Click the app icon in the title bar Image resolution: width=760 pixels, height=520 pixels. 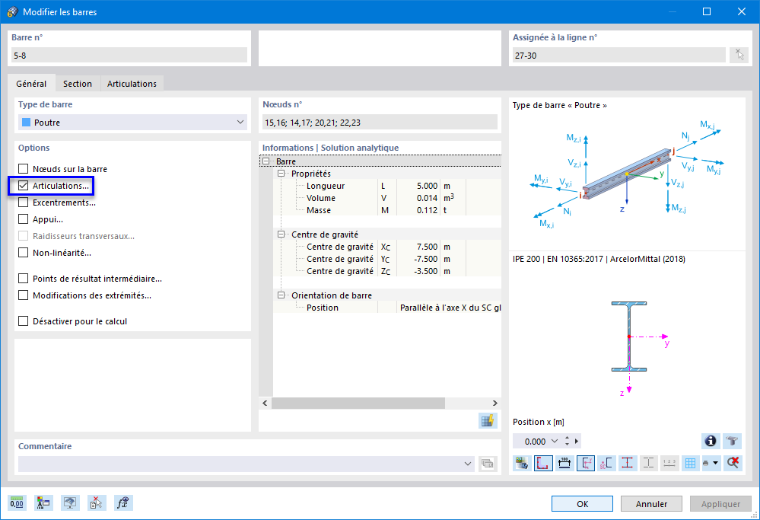point(12,12)
